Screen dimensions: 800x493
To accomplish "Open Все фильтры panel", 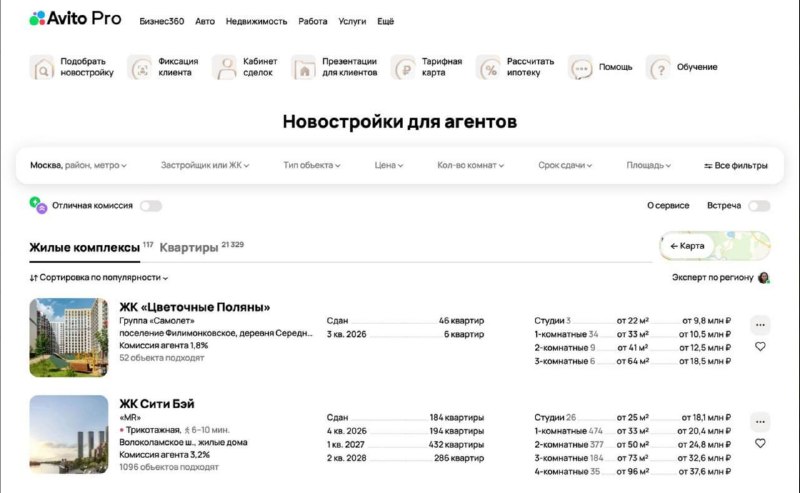I will coord(736,165).
